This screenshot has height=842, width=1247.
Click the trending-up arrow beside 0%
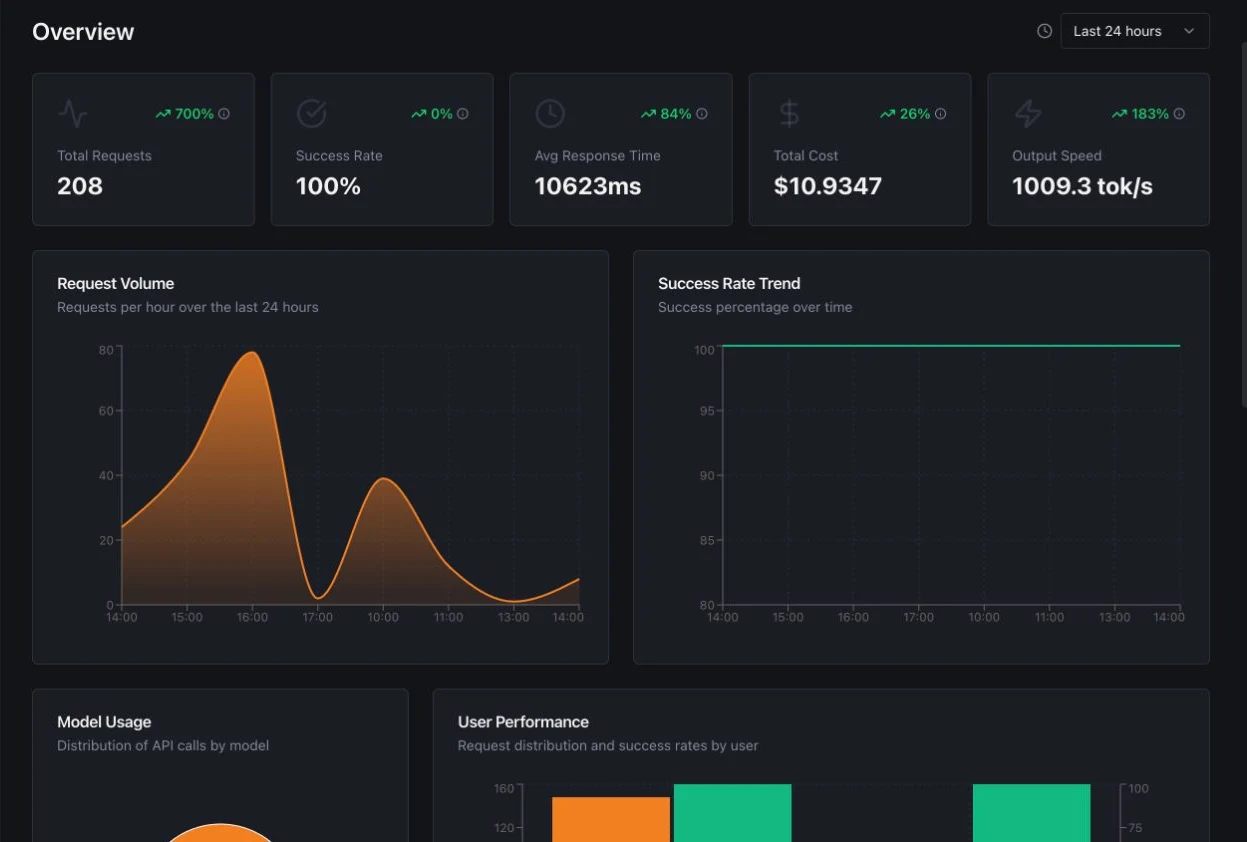click(419, 114)
